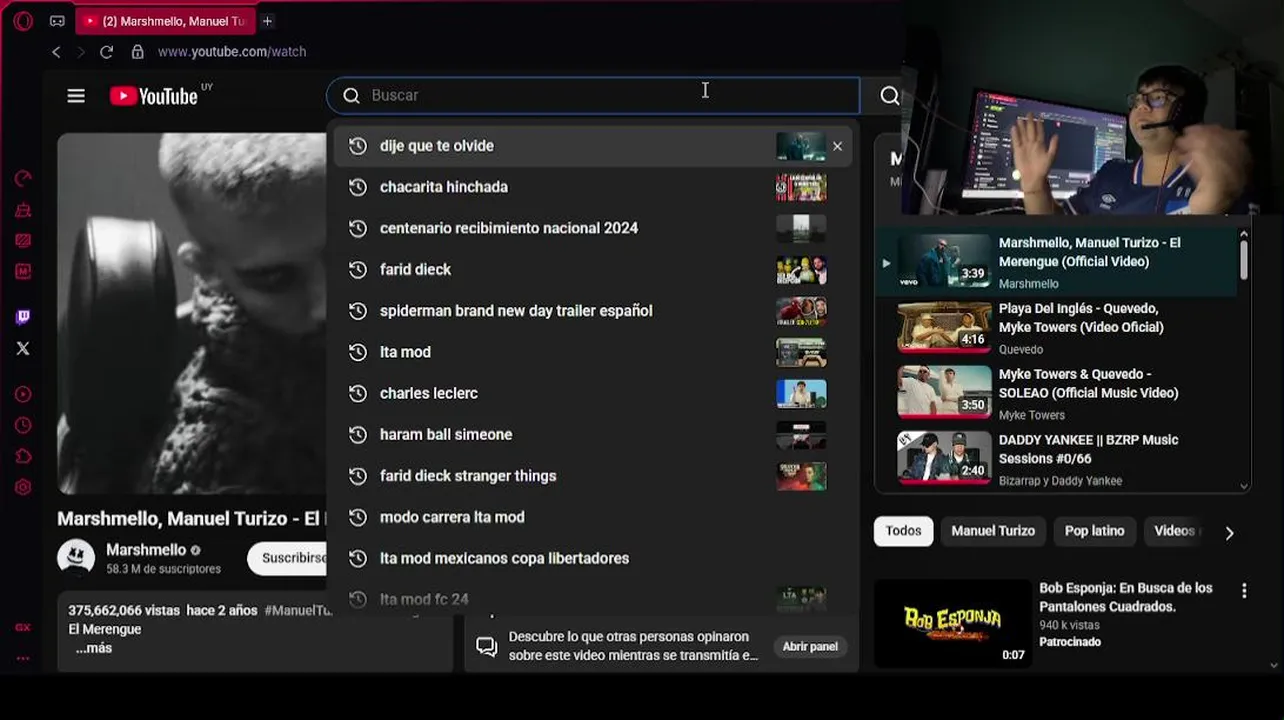Open Settings gear in sidebar
1284x720 pixels.
tap(23, 487)
